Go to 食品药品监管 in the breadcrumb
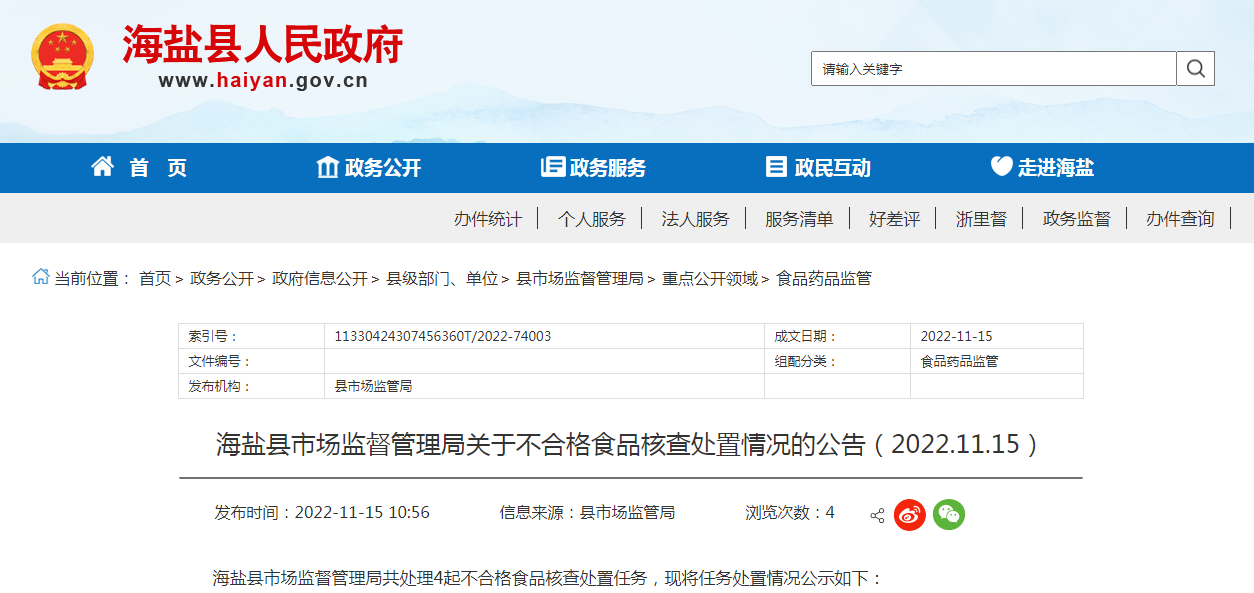 click(x=824, y=279)
